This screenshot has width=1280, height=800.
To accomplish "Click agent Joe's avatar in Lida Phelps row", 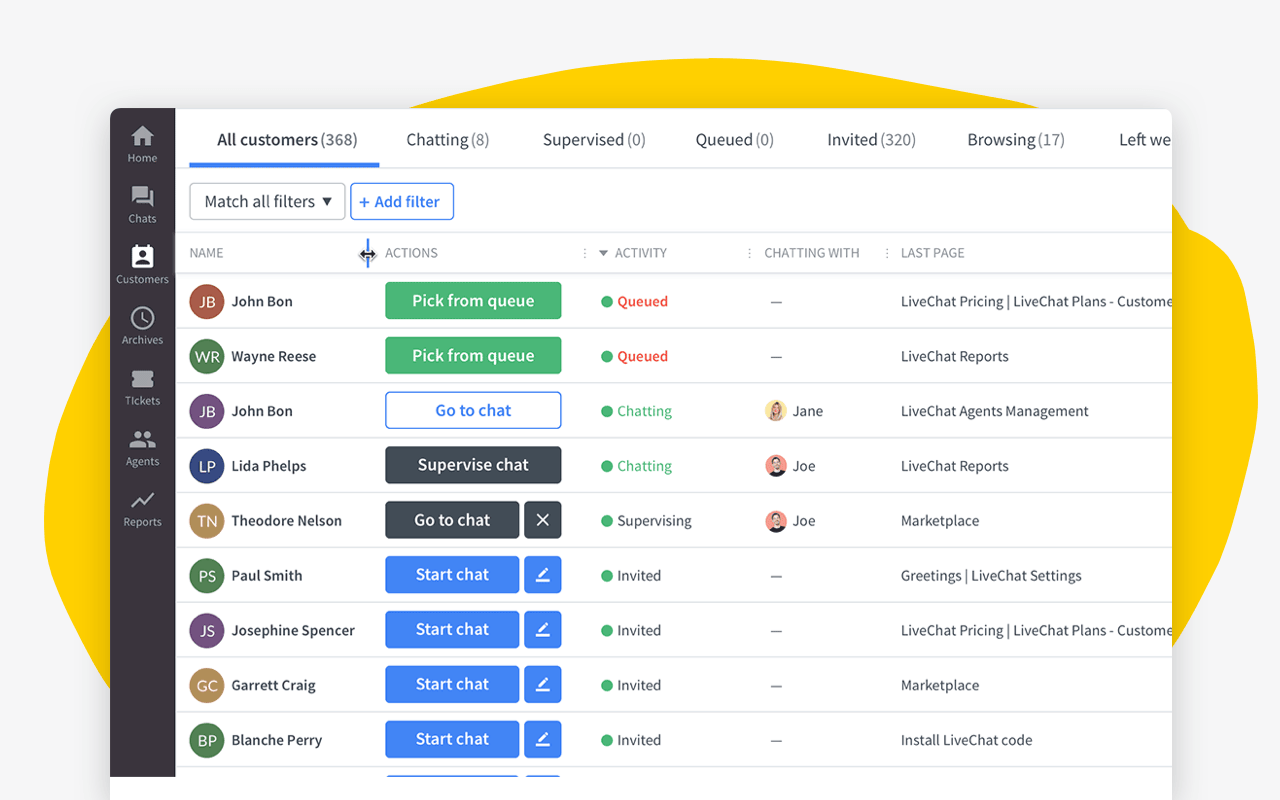I will click(775, 466).
